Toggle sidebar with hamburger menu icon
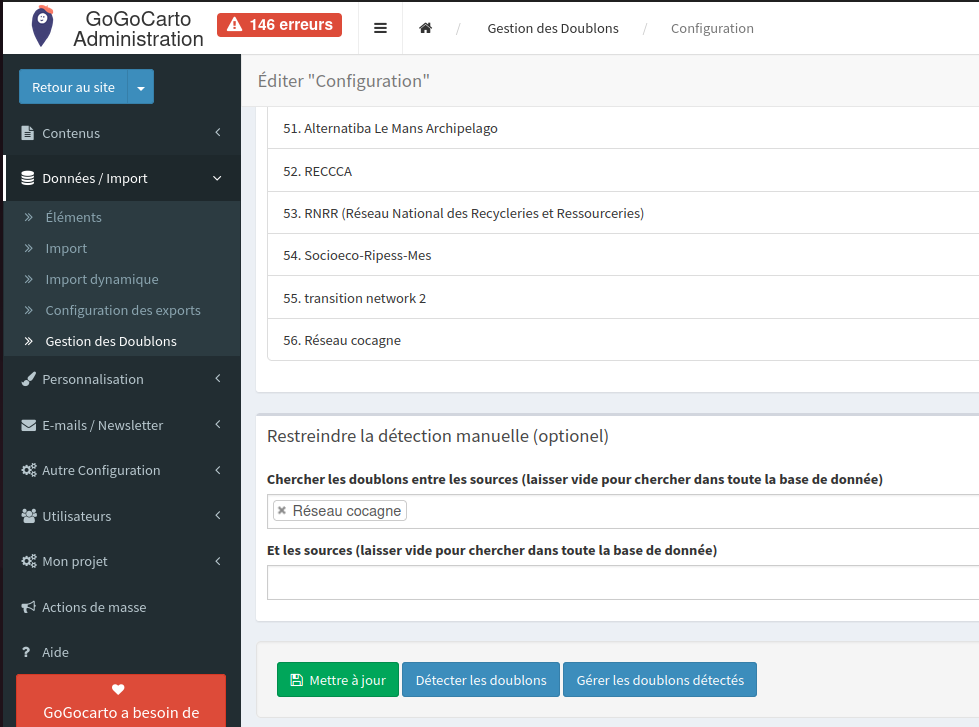979x727 pixels. [x=380, y=28]
